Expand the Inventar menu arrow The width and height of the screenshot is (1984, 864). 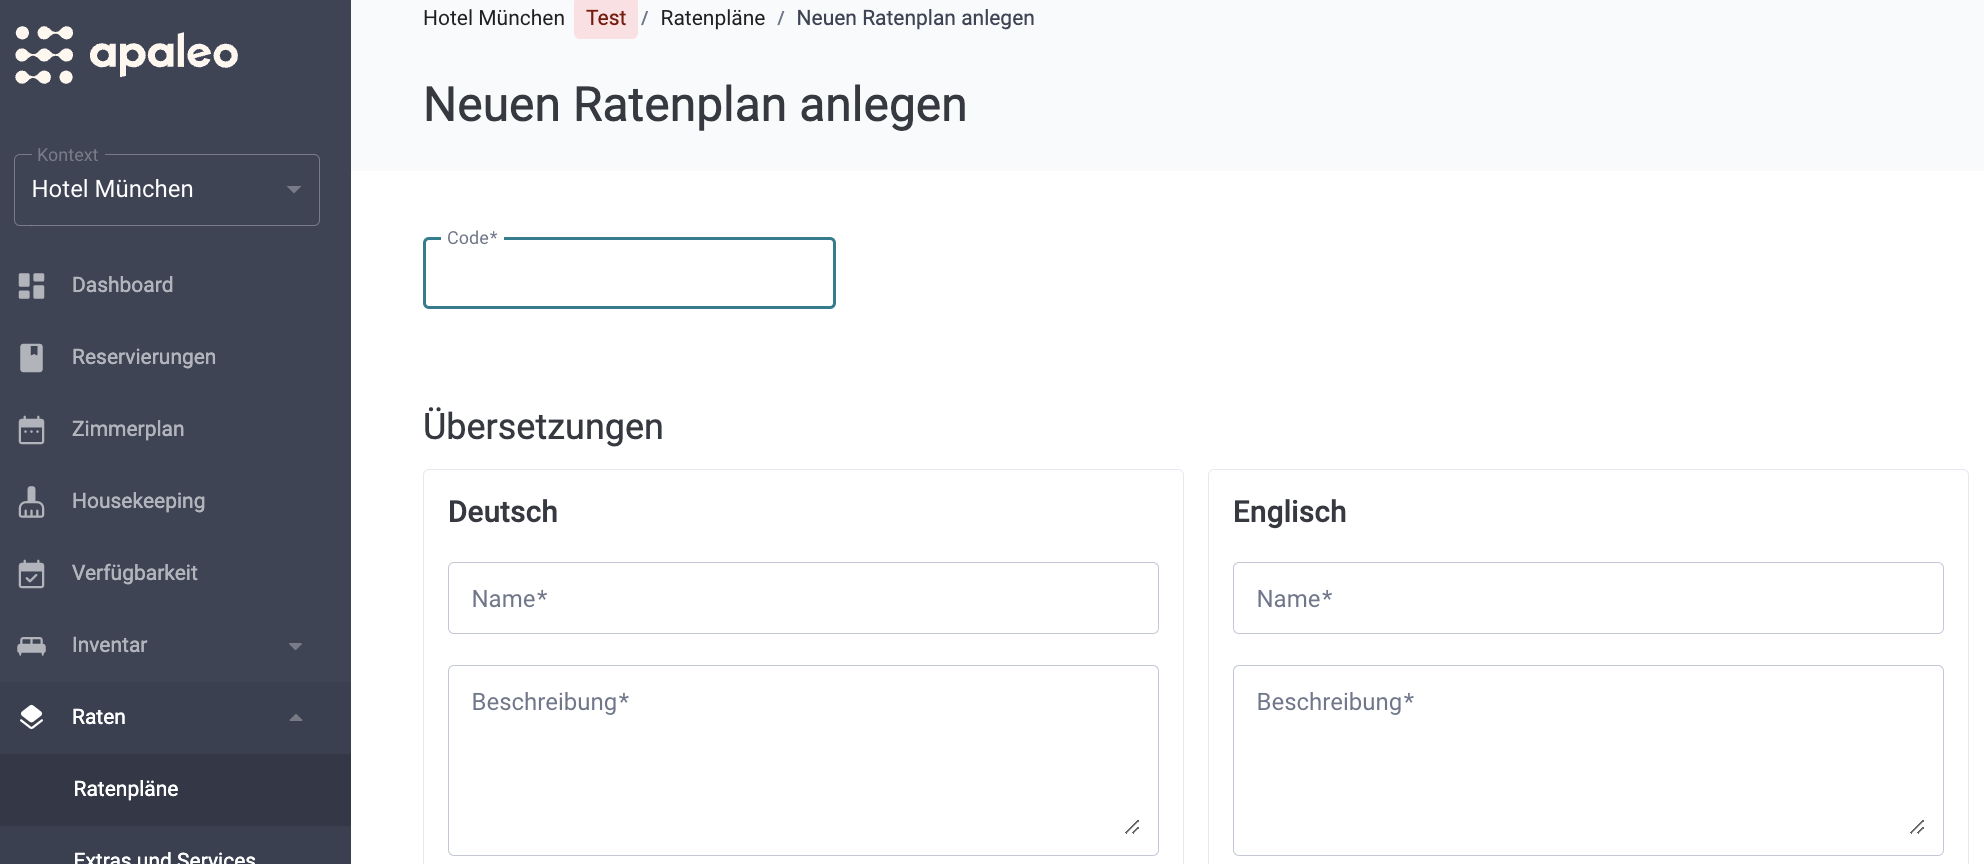coord(295,646)
